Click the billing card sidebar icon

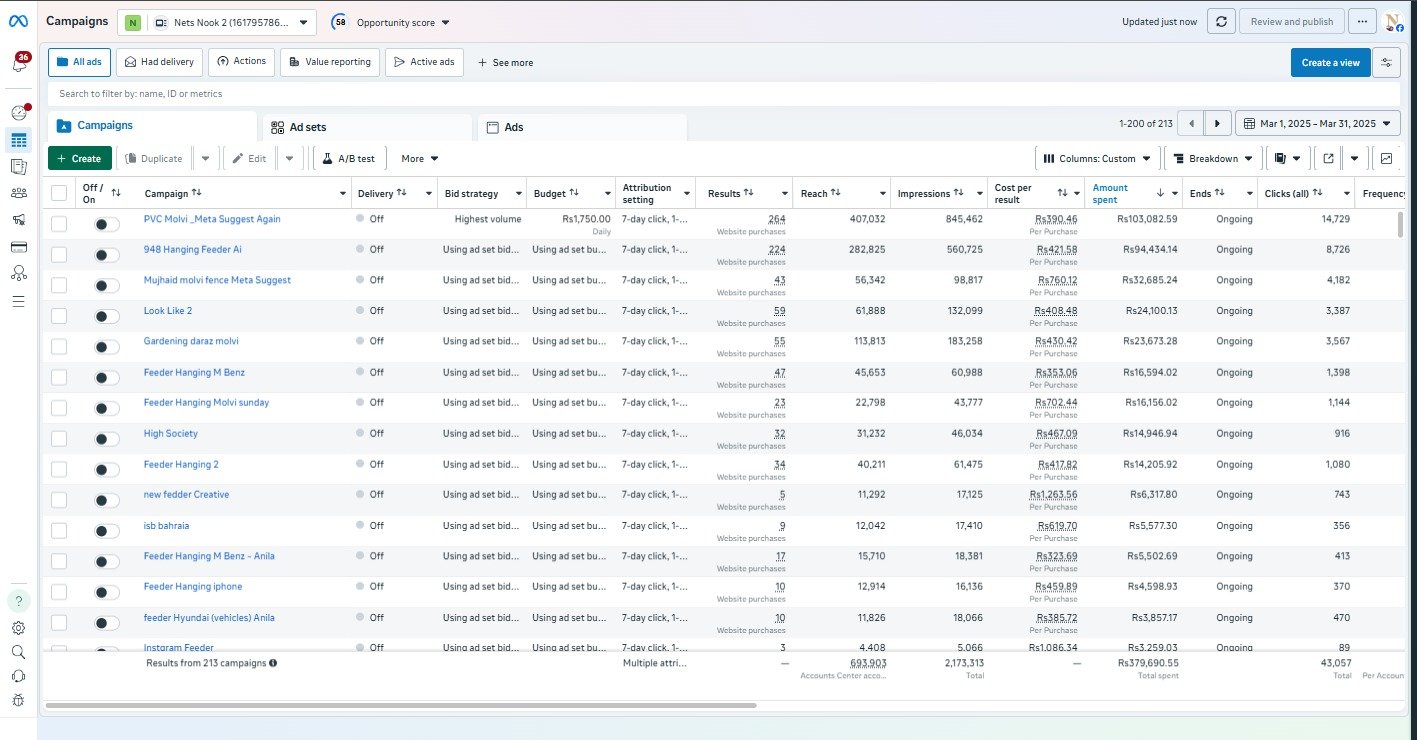click(19, 246)
